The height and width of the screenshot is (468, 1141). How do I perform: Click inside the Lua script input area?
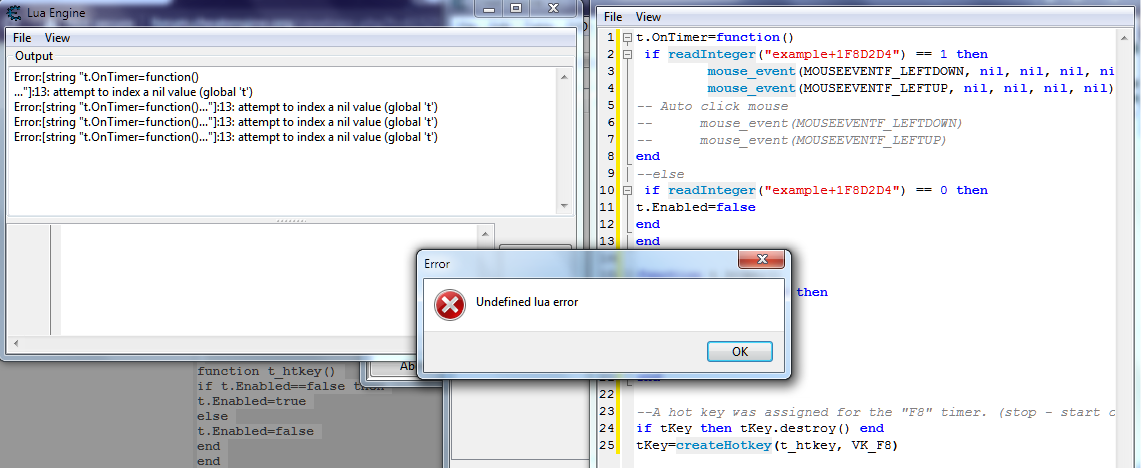(x=268, y=279)
